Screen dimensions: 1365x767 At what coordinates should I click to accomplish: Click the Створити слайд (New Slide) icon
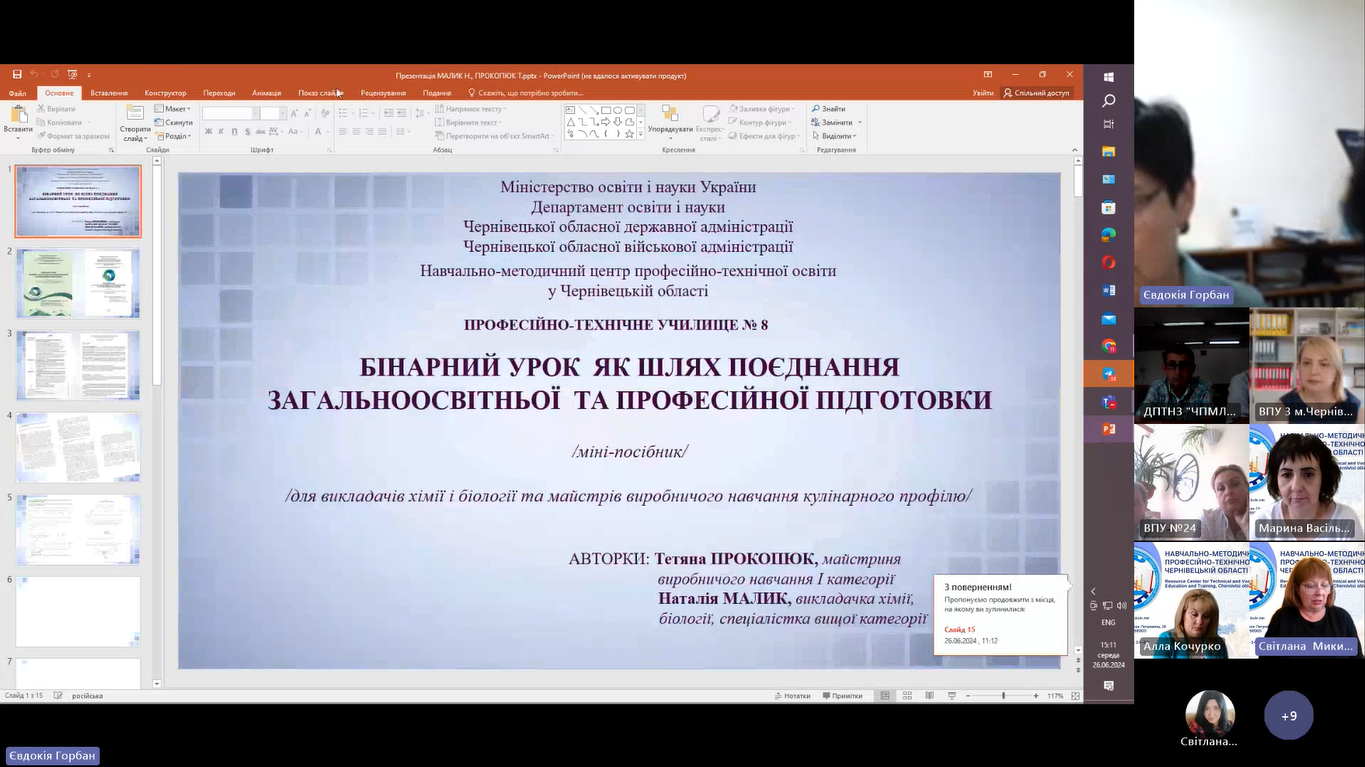tap(135, 115)
